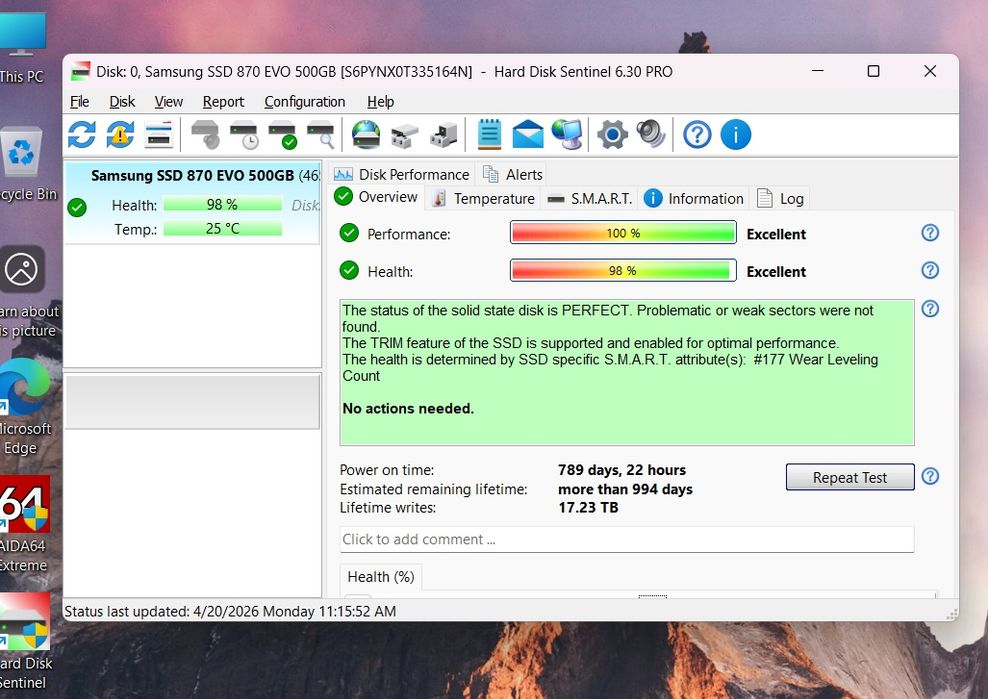Open the S.M.A.R.T. tab
The height and width of the screenshot is (699, 988).
tap(589, 199)
